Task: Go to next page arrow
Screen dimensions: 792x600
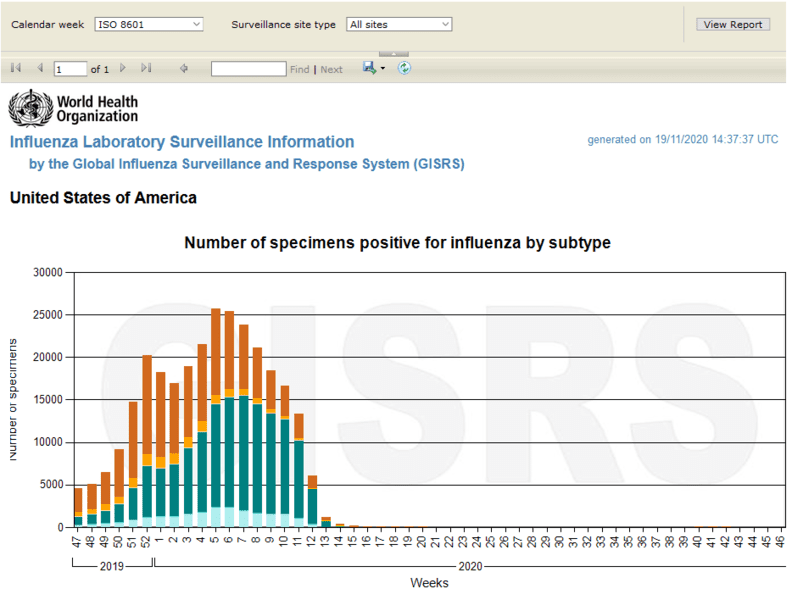Action: click(123, 68)
